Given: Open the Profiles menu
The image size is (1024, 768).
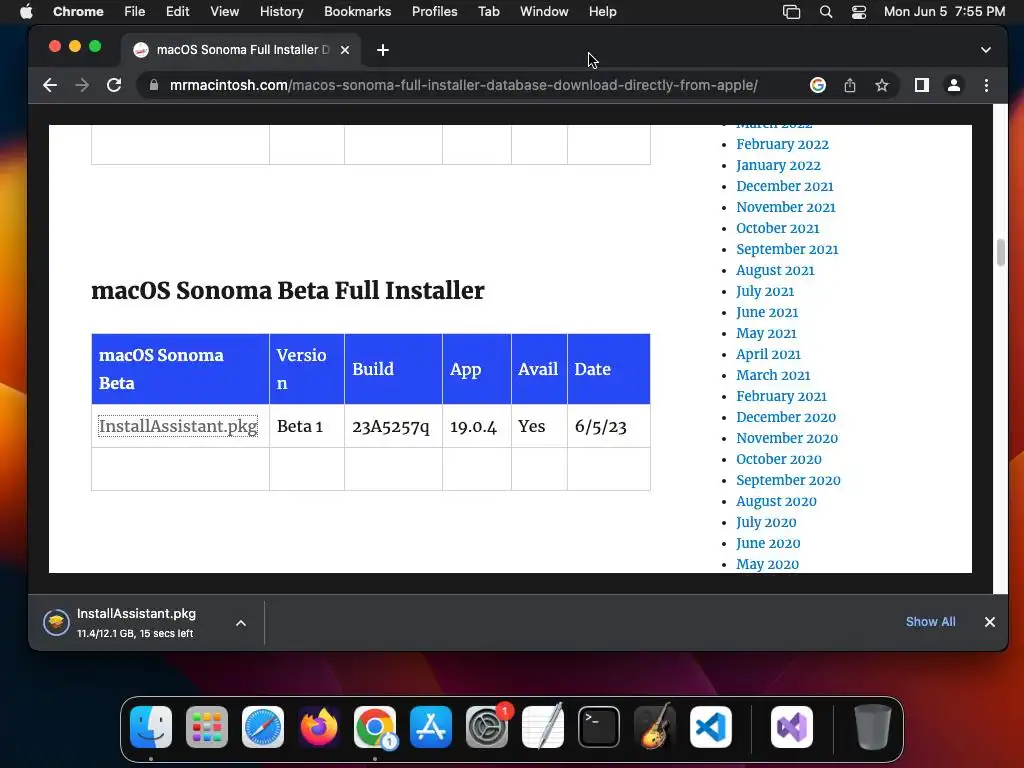Looking at the screenshot, I should click(434, 12).
